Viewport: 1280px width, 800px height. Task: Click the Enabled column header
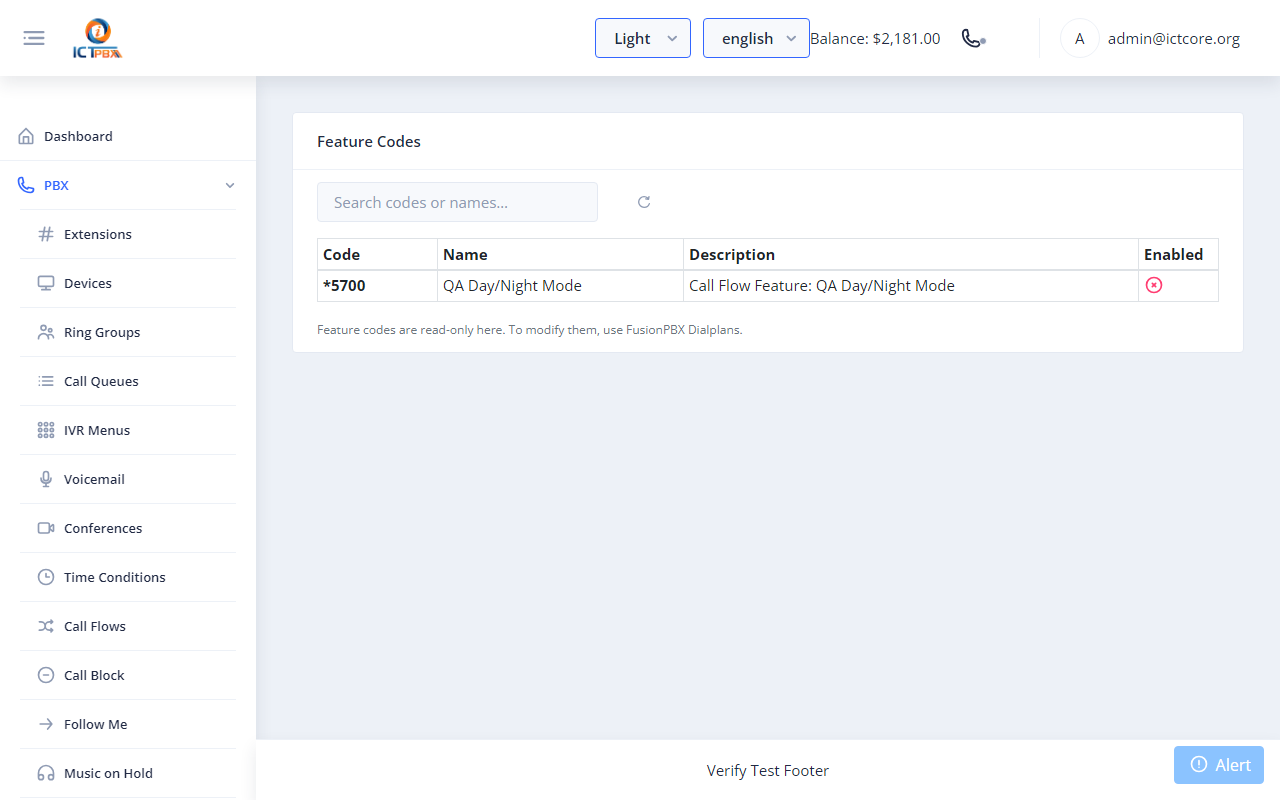pyautogui.click(x=1178, y=254)
